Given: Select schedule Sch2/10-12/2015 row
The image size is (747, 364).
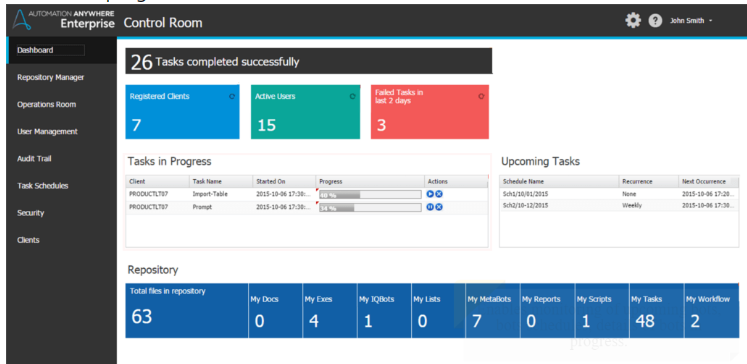Looking at the screenshot, I should [619, 205].
